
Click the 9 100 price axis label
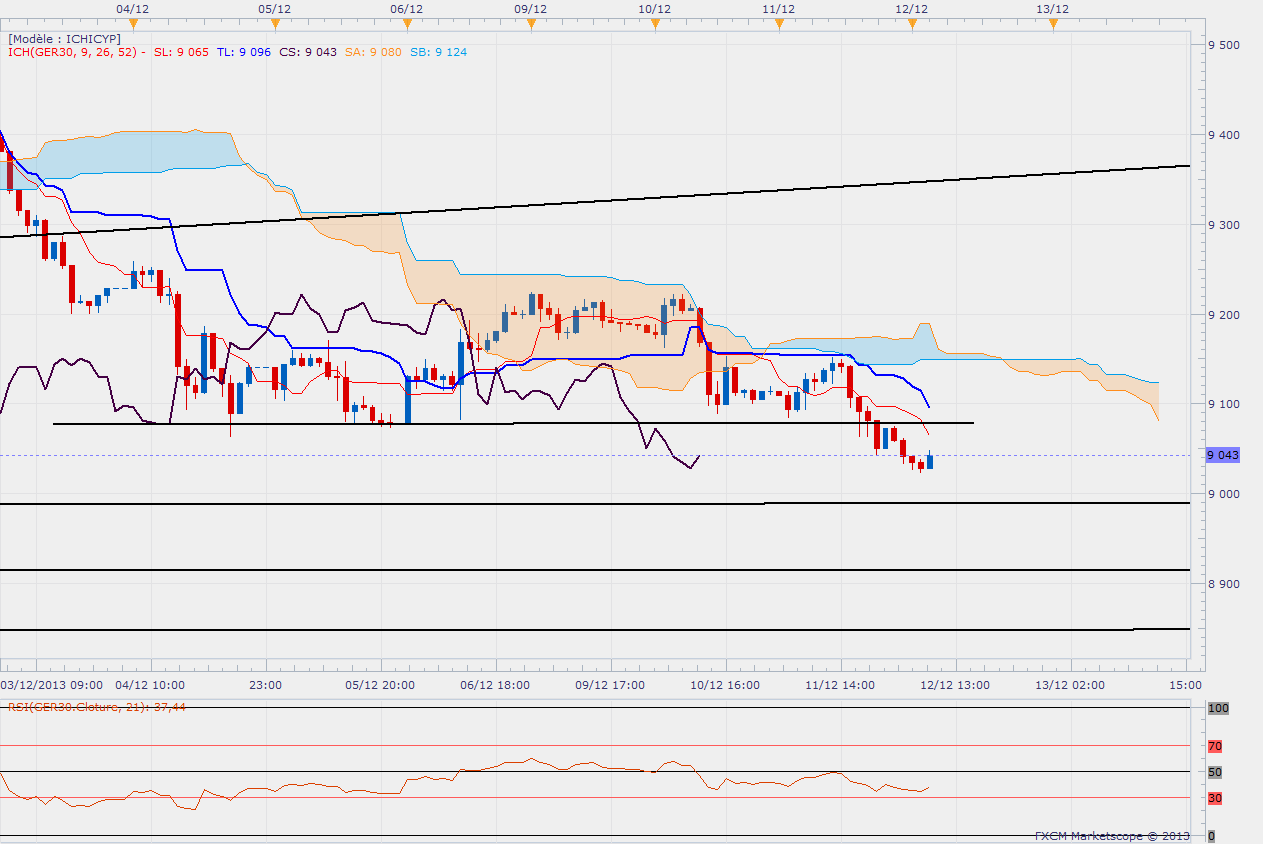1224,404
